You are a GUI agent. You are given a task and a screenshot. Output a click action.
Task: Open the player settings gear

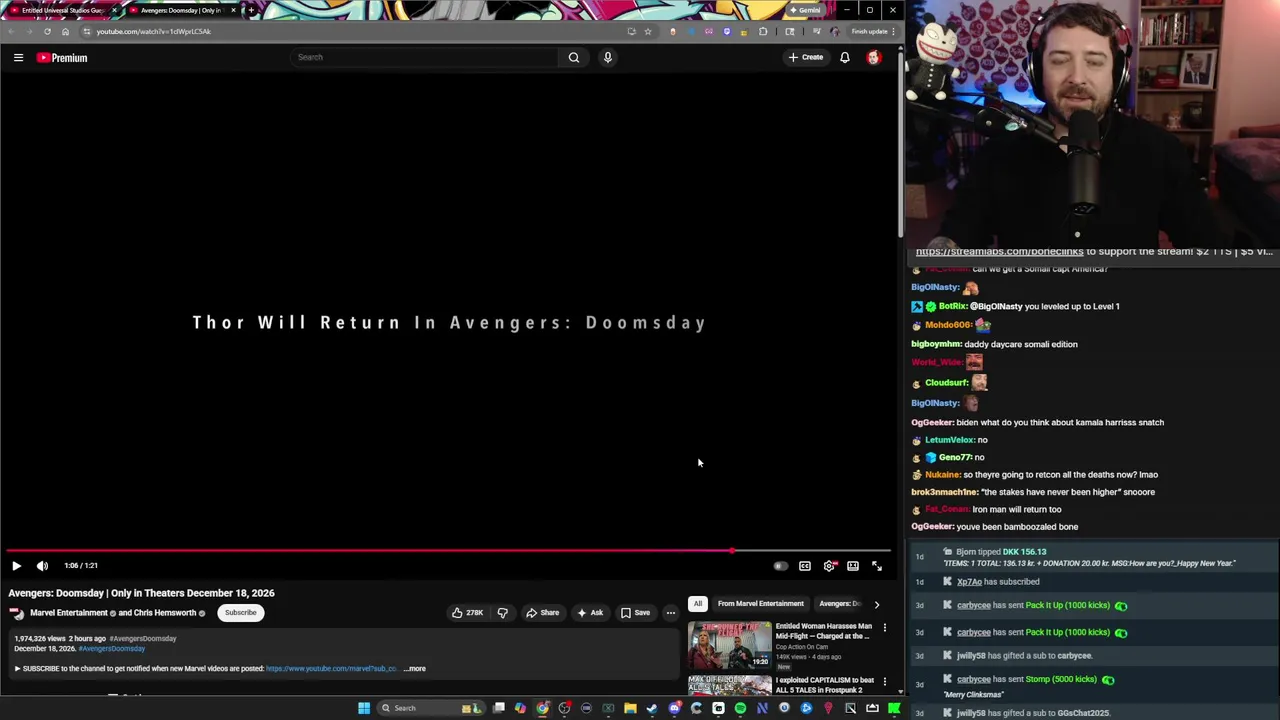pyautogui.click(x=829, y=566)
